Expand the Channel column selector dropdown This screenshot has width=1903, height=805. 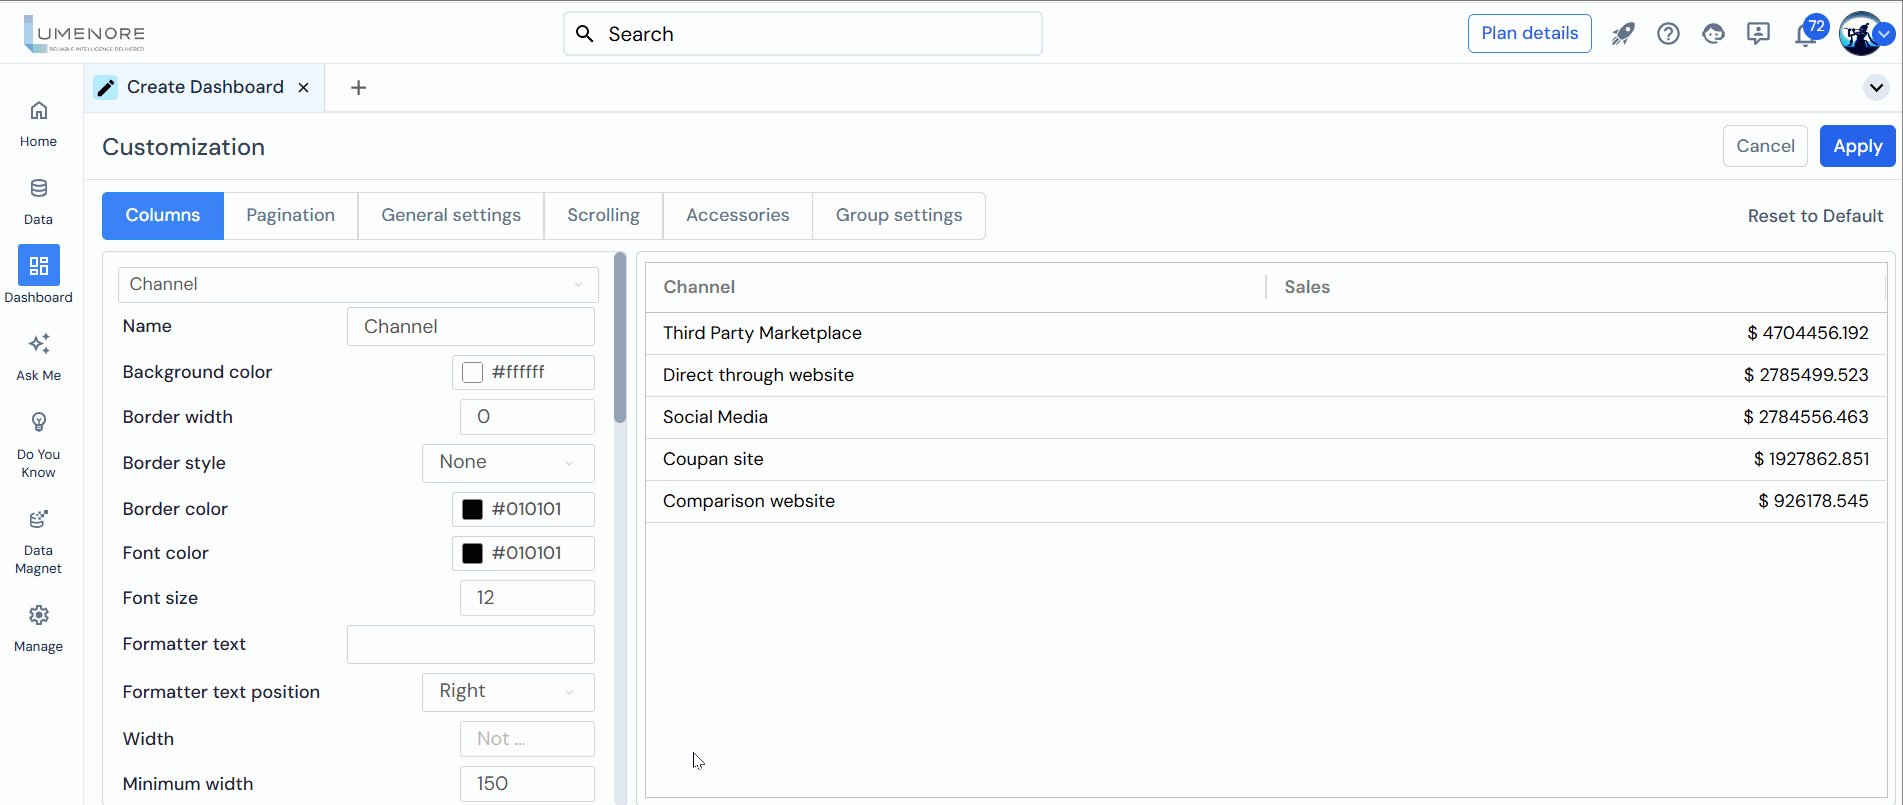[358, 285]
